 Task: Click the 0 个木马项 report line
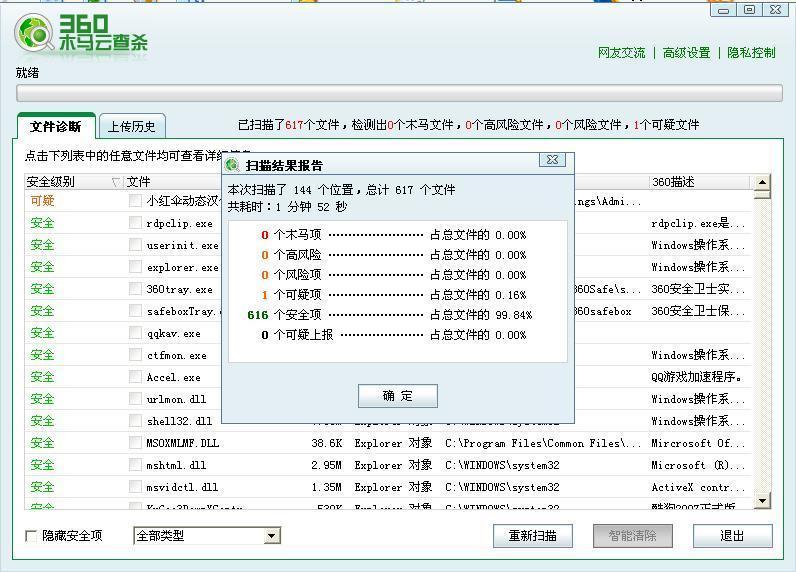point(394,235)
